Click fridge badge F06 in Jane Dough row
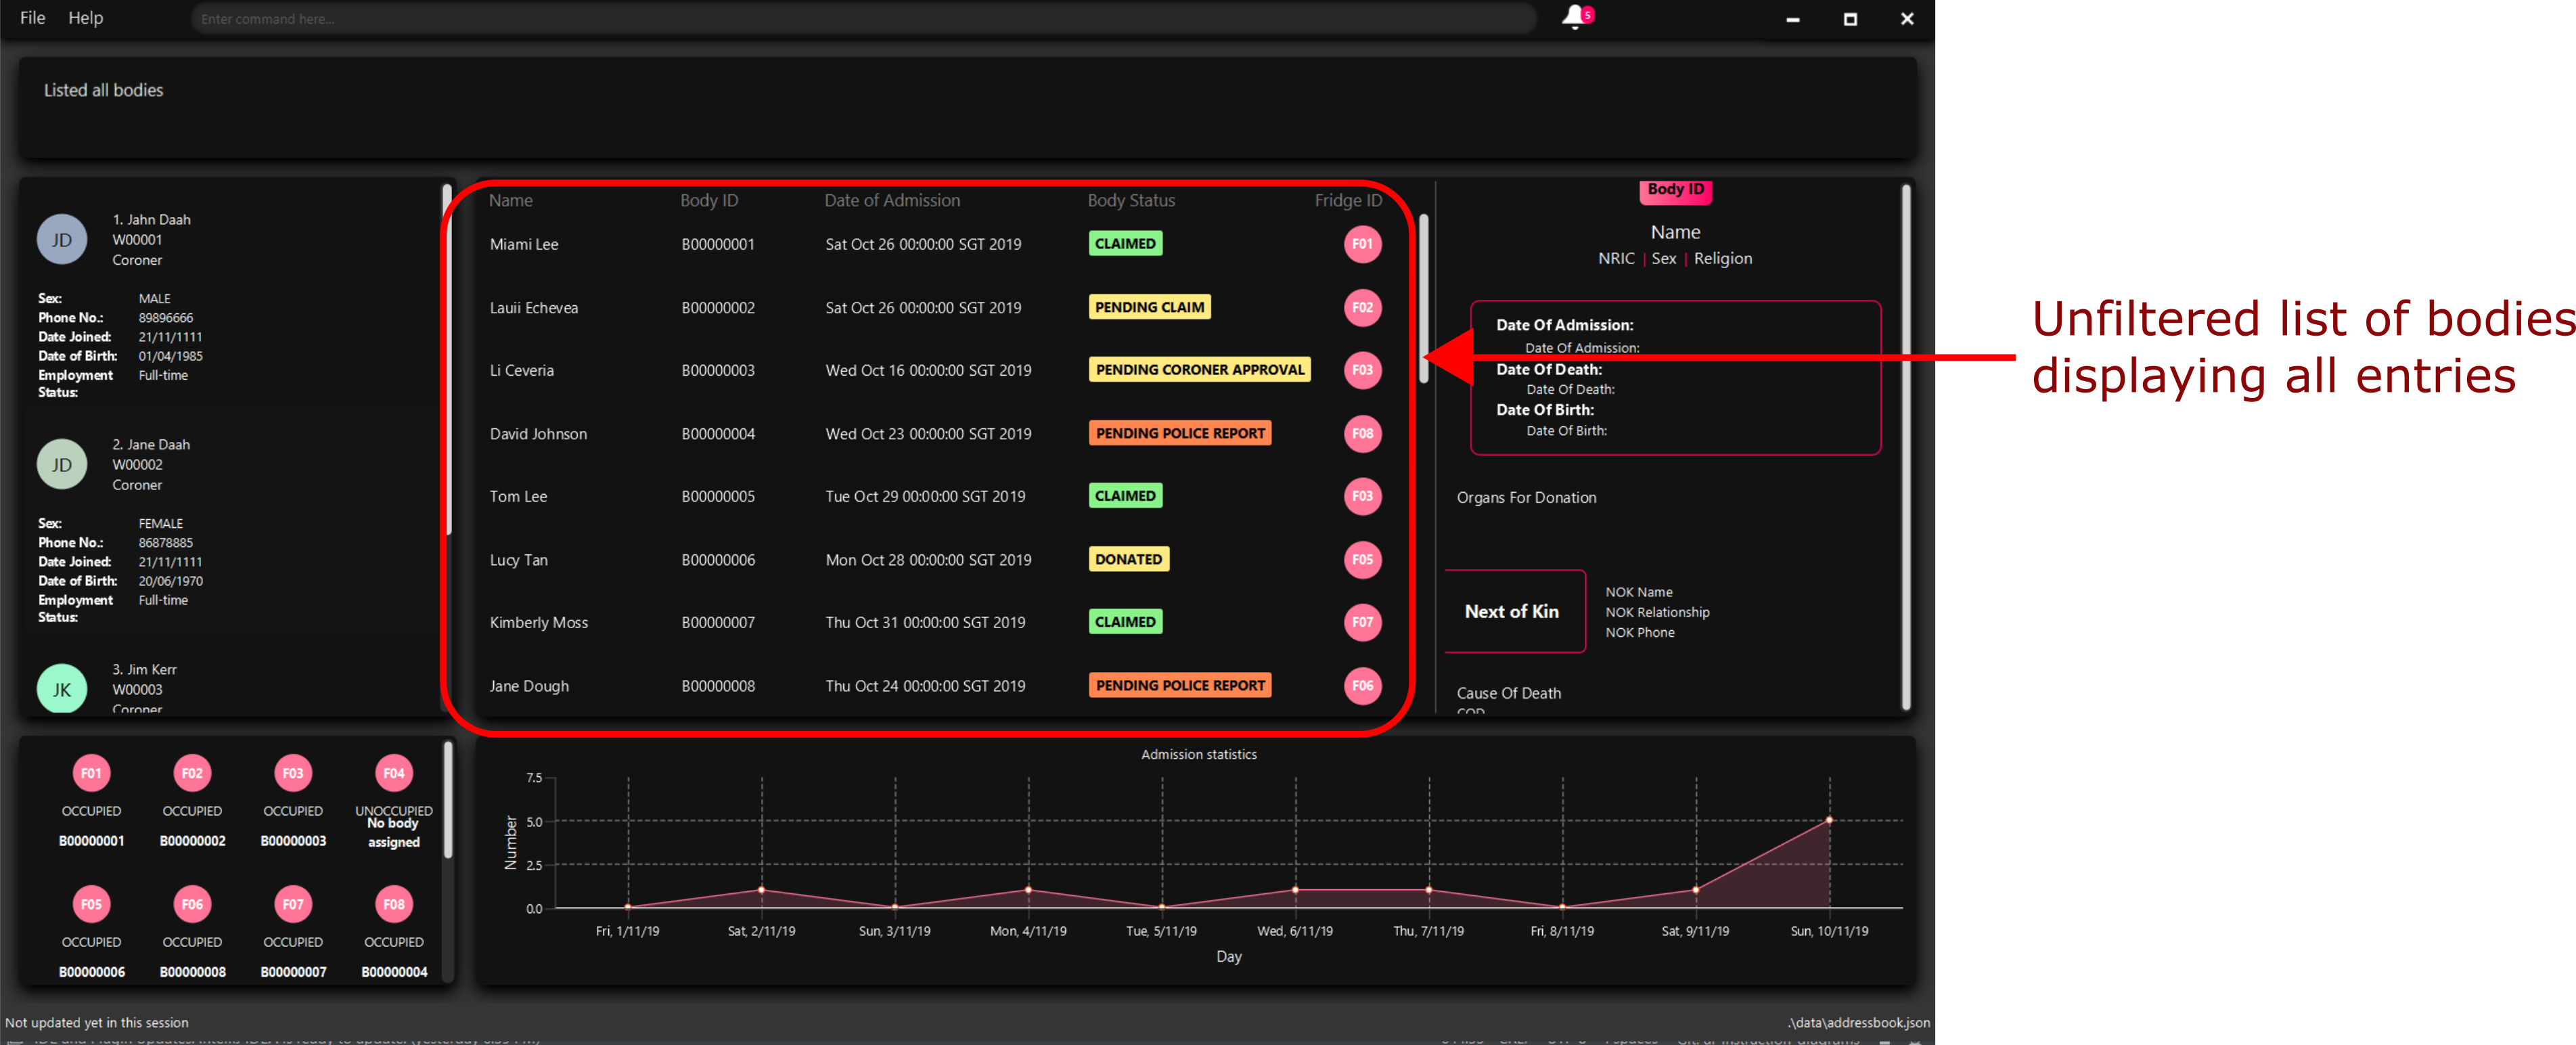Viewport: 2576px width, 1045px height. [1362, 685]
